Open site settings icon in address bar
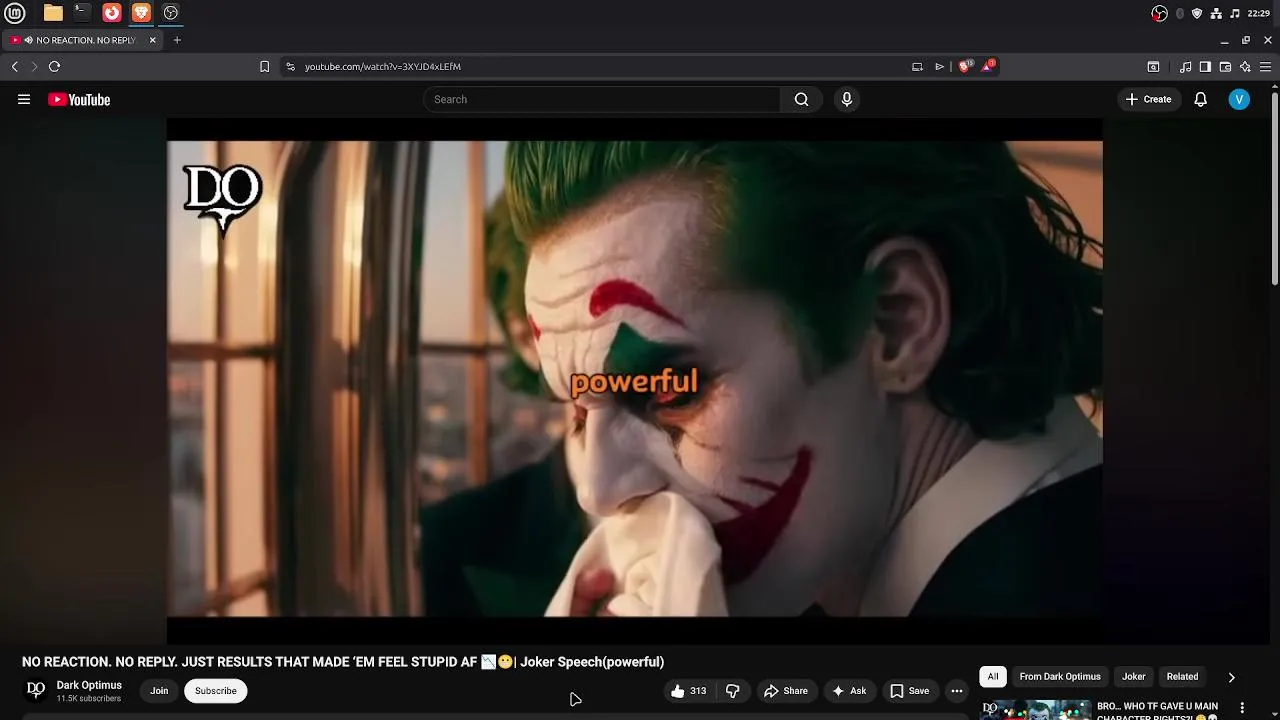This screenshot has width=1280, height=720. (290, 67)
